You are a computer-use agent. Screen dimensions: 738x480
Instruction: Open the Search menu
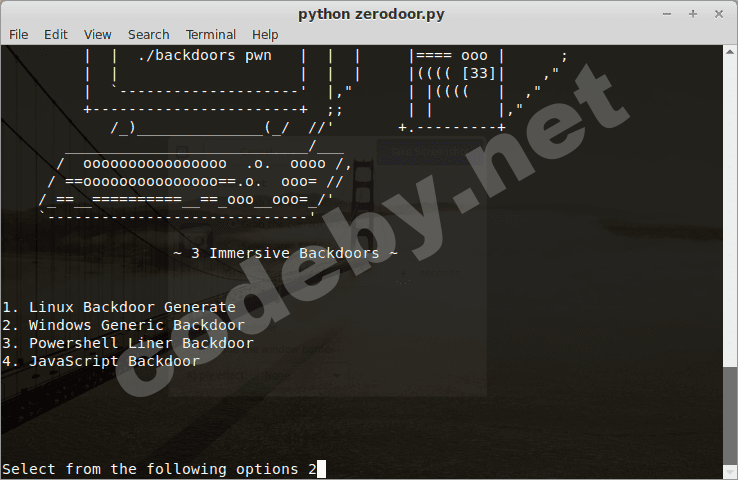click(x=148, y=34)
